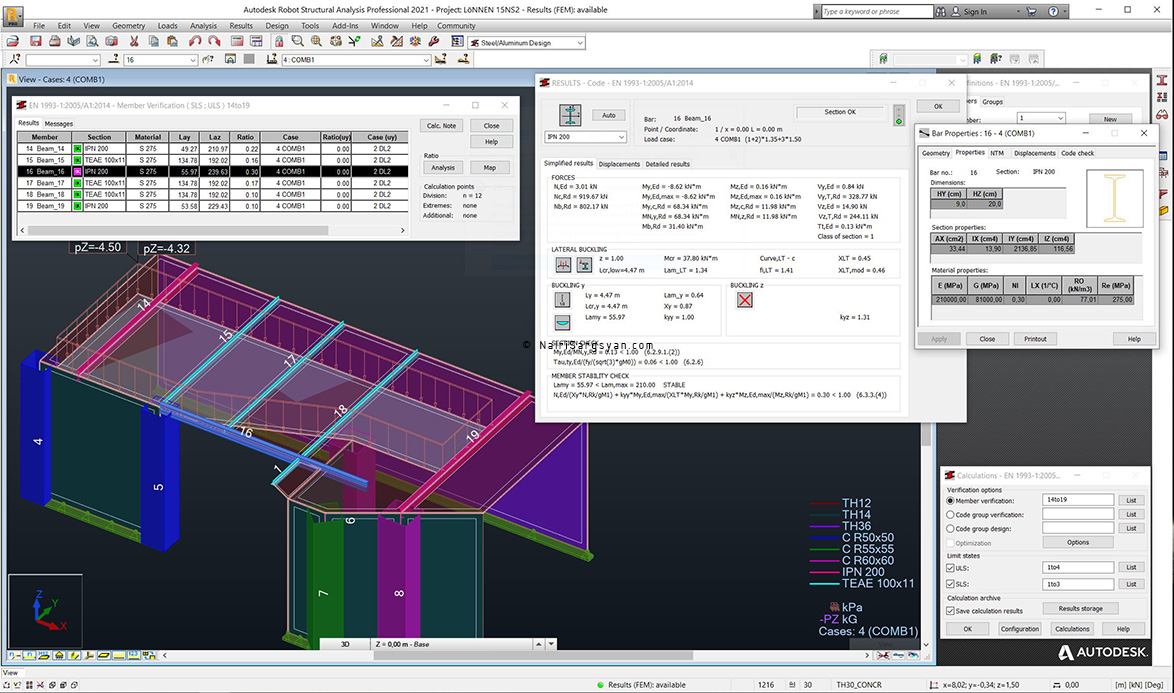Click the Print Preview magnifier page icon

click(91, 42)
